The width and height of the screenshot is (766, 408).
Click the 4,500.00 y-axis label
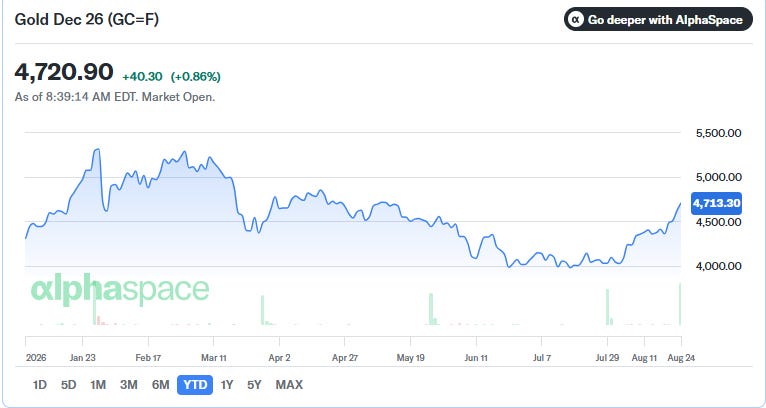tap(719, 222)
